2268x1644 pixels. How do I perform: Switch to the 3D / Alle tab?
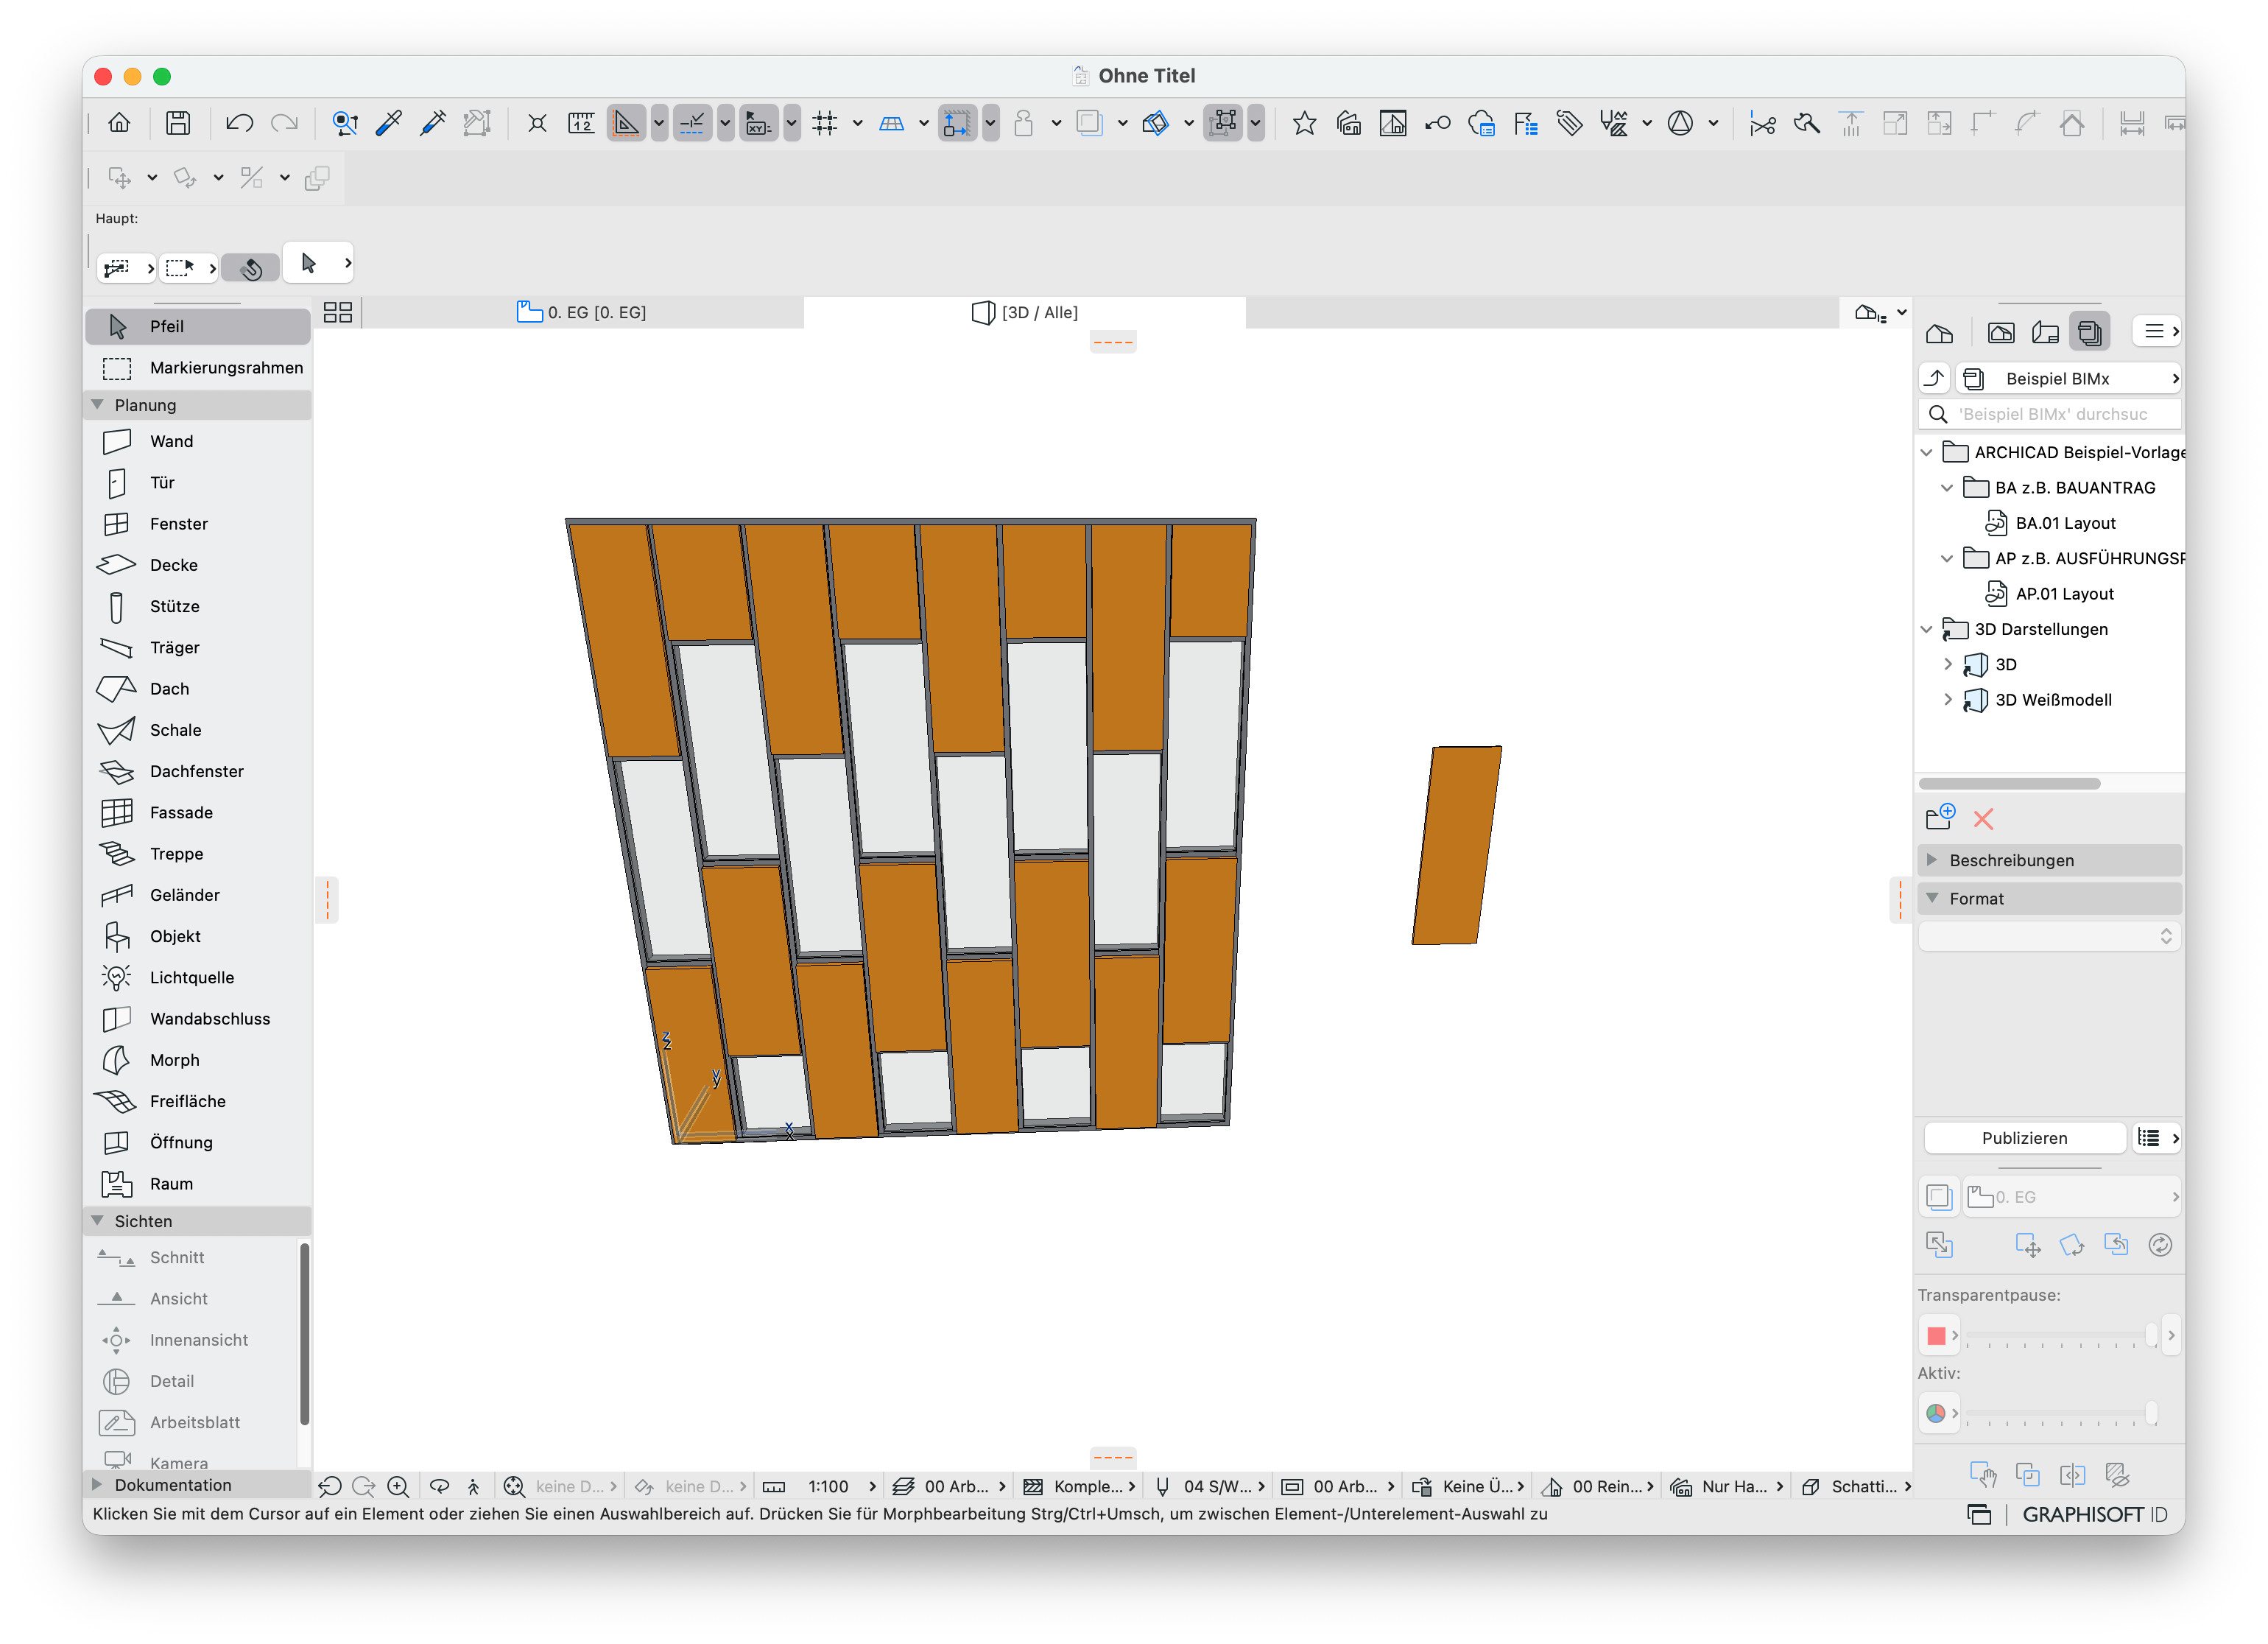tap(1024, 312)
